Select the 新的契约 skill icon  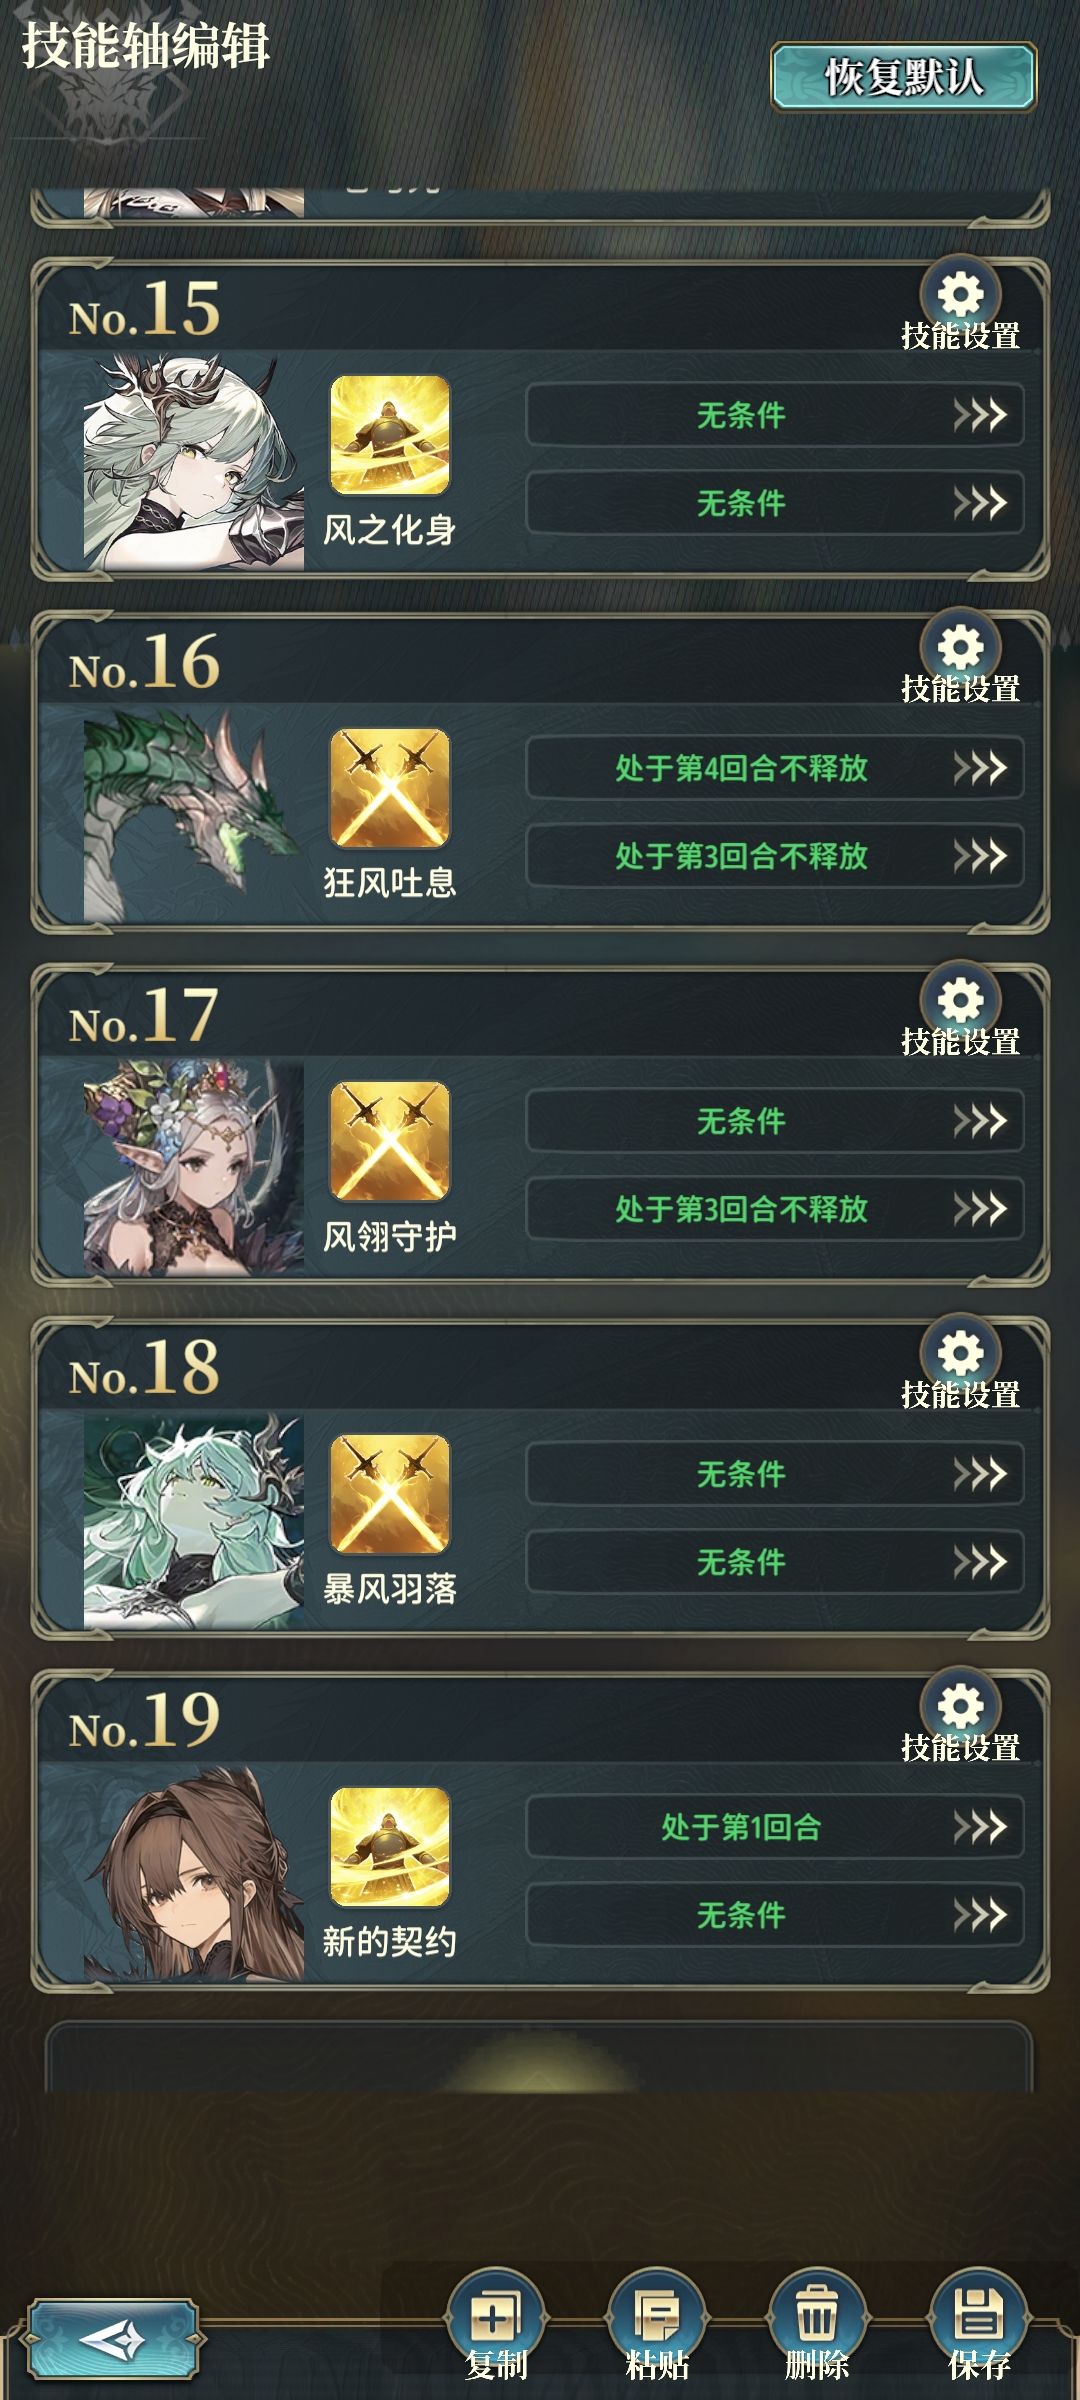tap(390, 1847)
